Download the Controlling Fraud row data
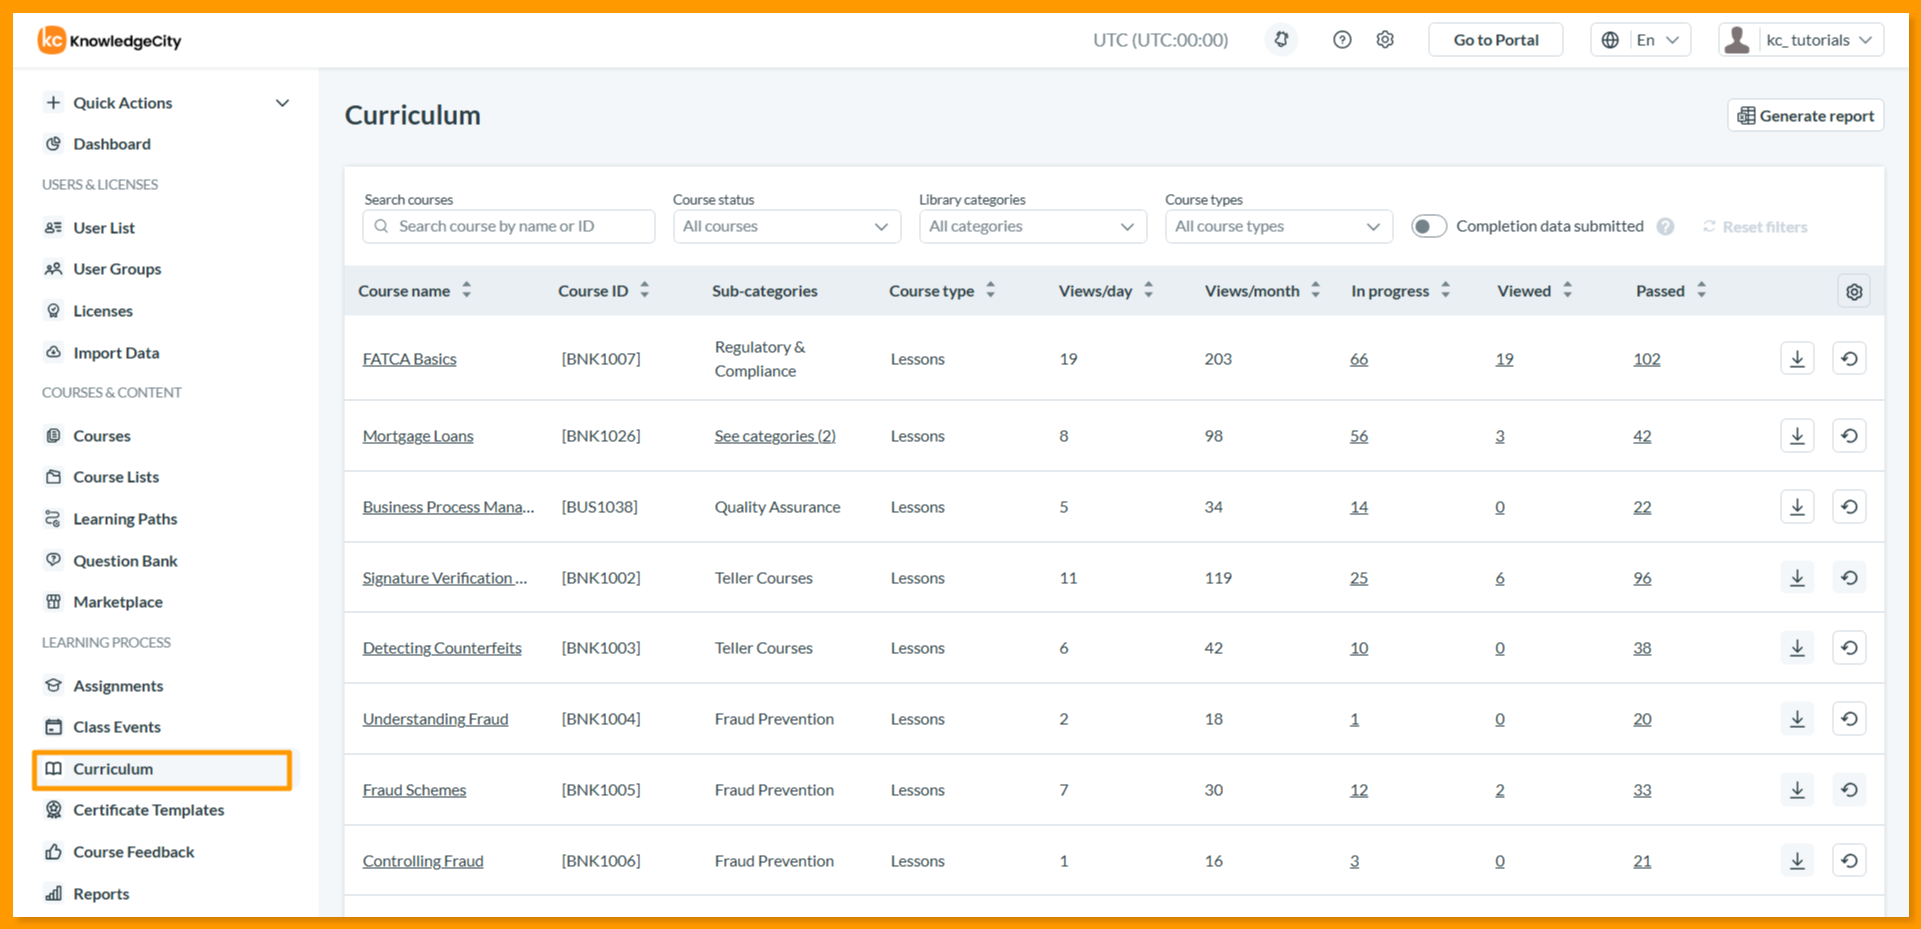Viewport: 1921px width, 929px height. (x=1797, y=861)
